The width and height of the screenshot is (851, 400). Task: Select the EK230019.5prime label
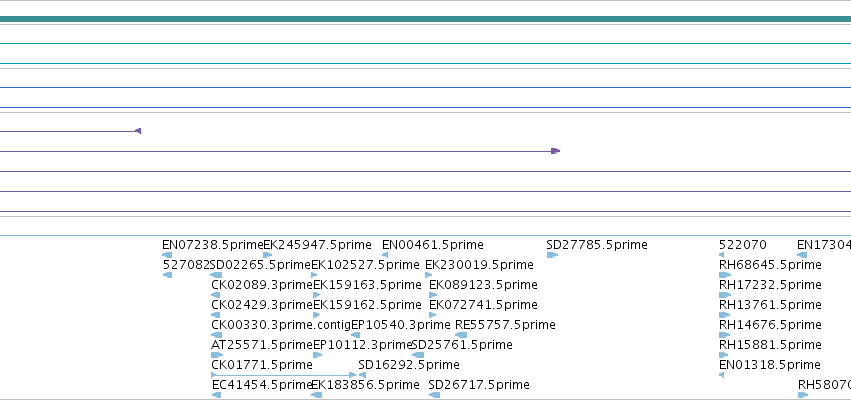click(x=479, y=265)
